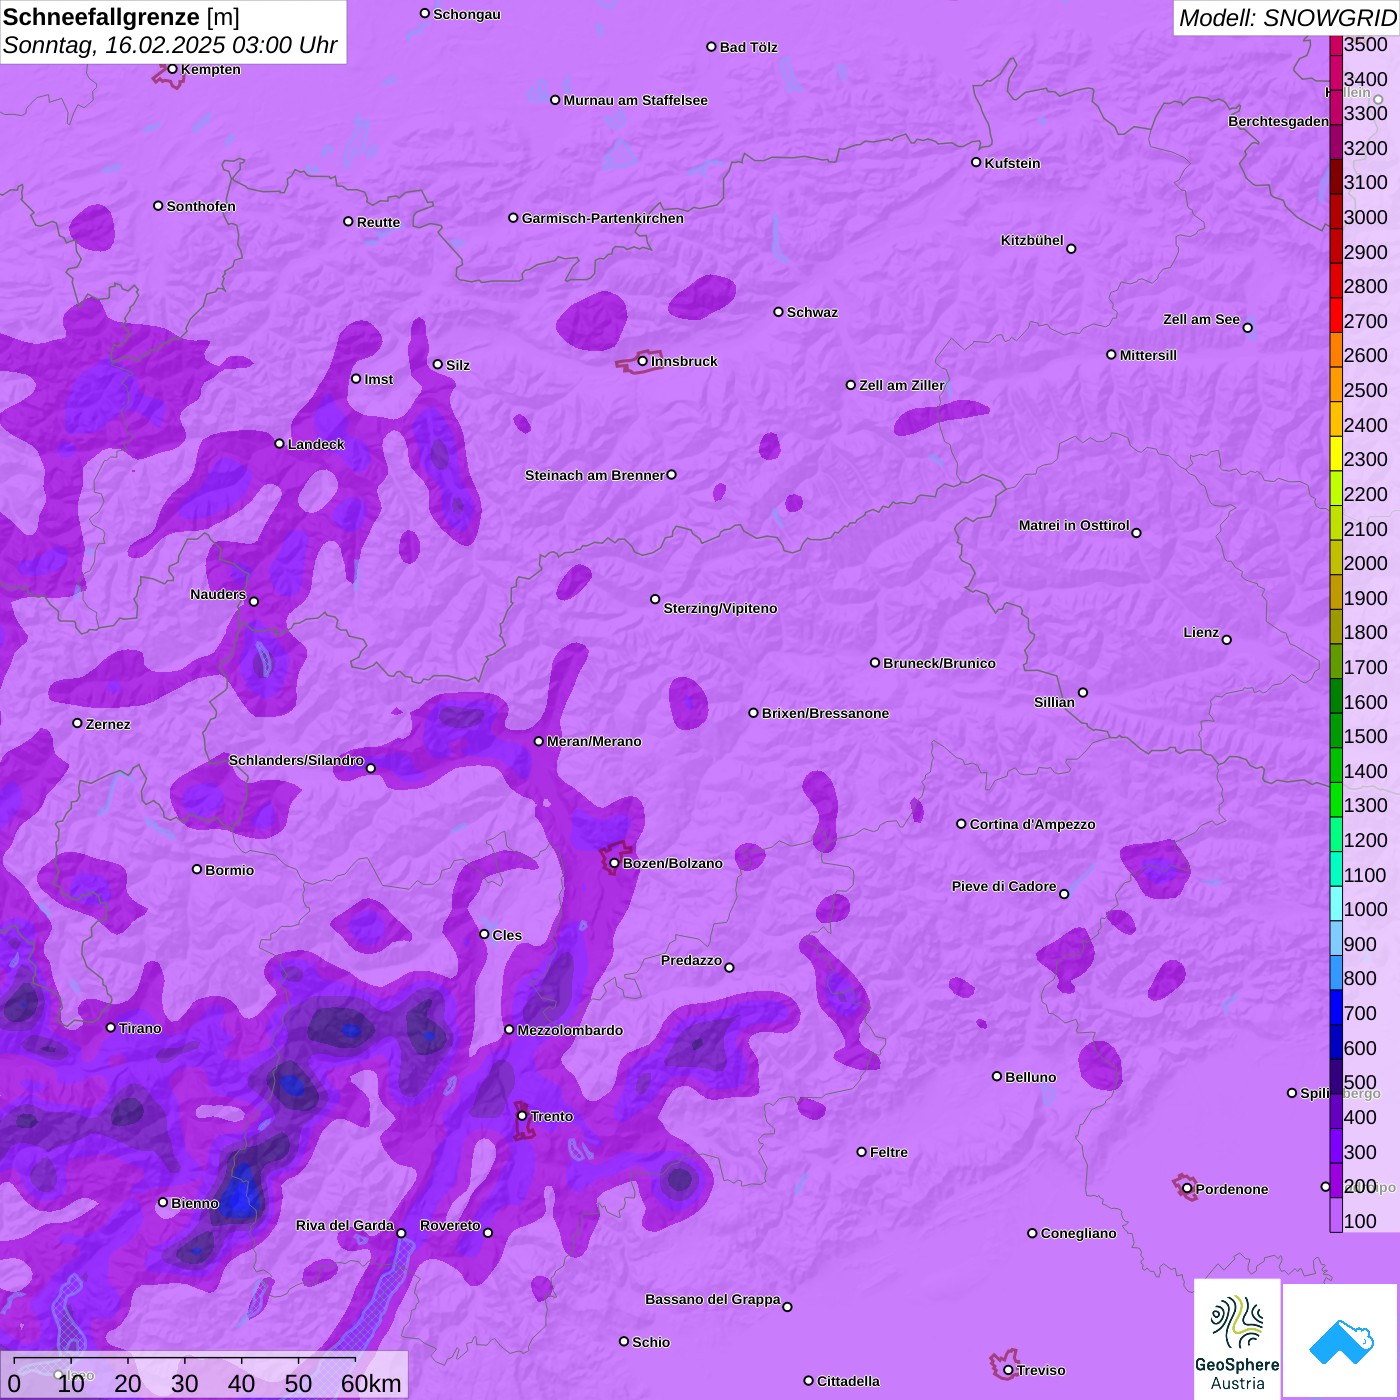Click the '60km' scale bar label
The width and height of the screenshot is (1400, 1400).
tap(371, 1383)
